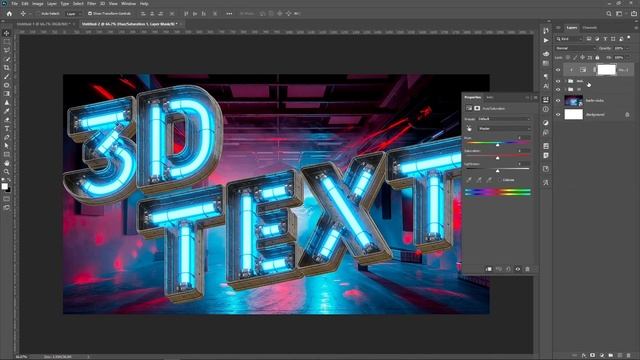This screenshot has width=640, height=360.
Task: Open the Opacity dropdown arrow
Action: click(x=628, y=48)
